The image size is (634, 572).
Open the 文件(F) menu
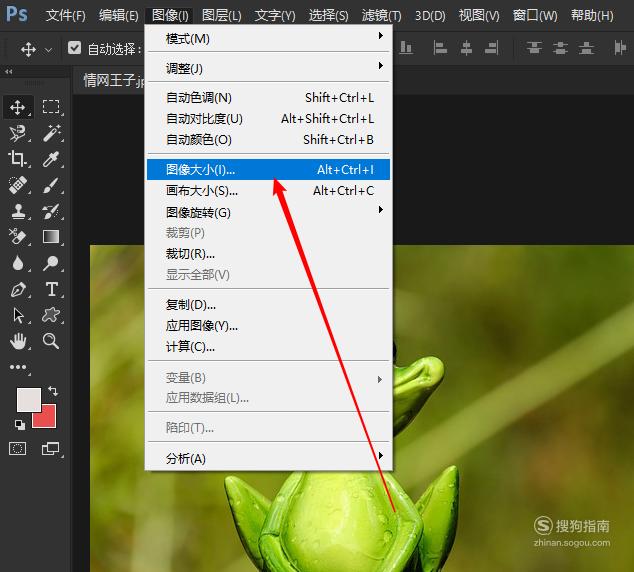tap(66, 16)
